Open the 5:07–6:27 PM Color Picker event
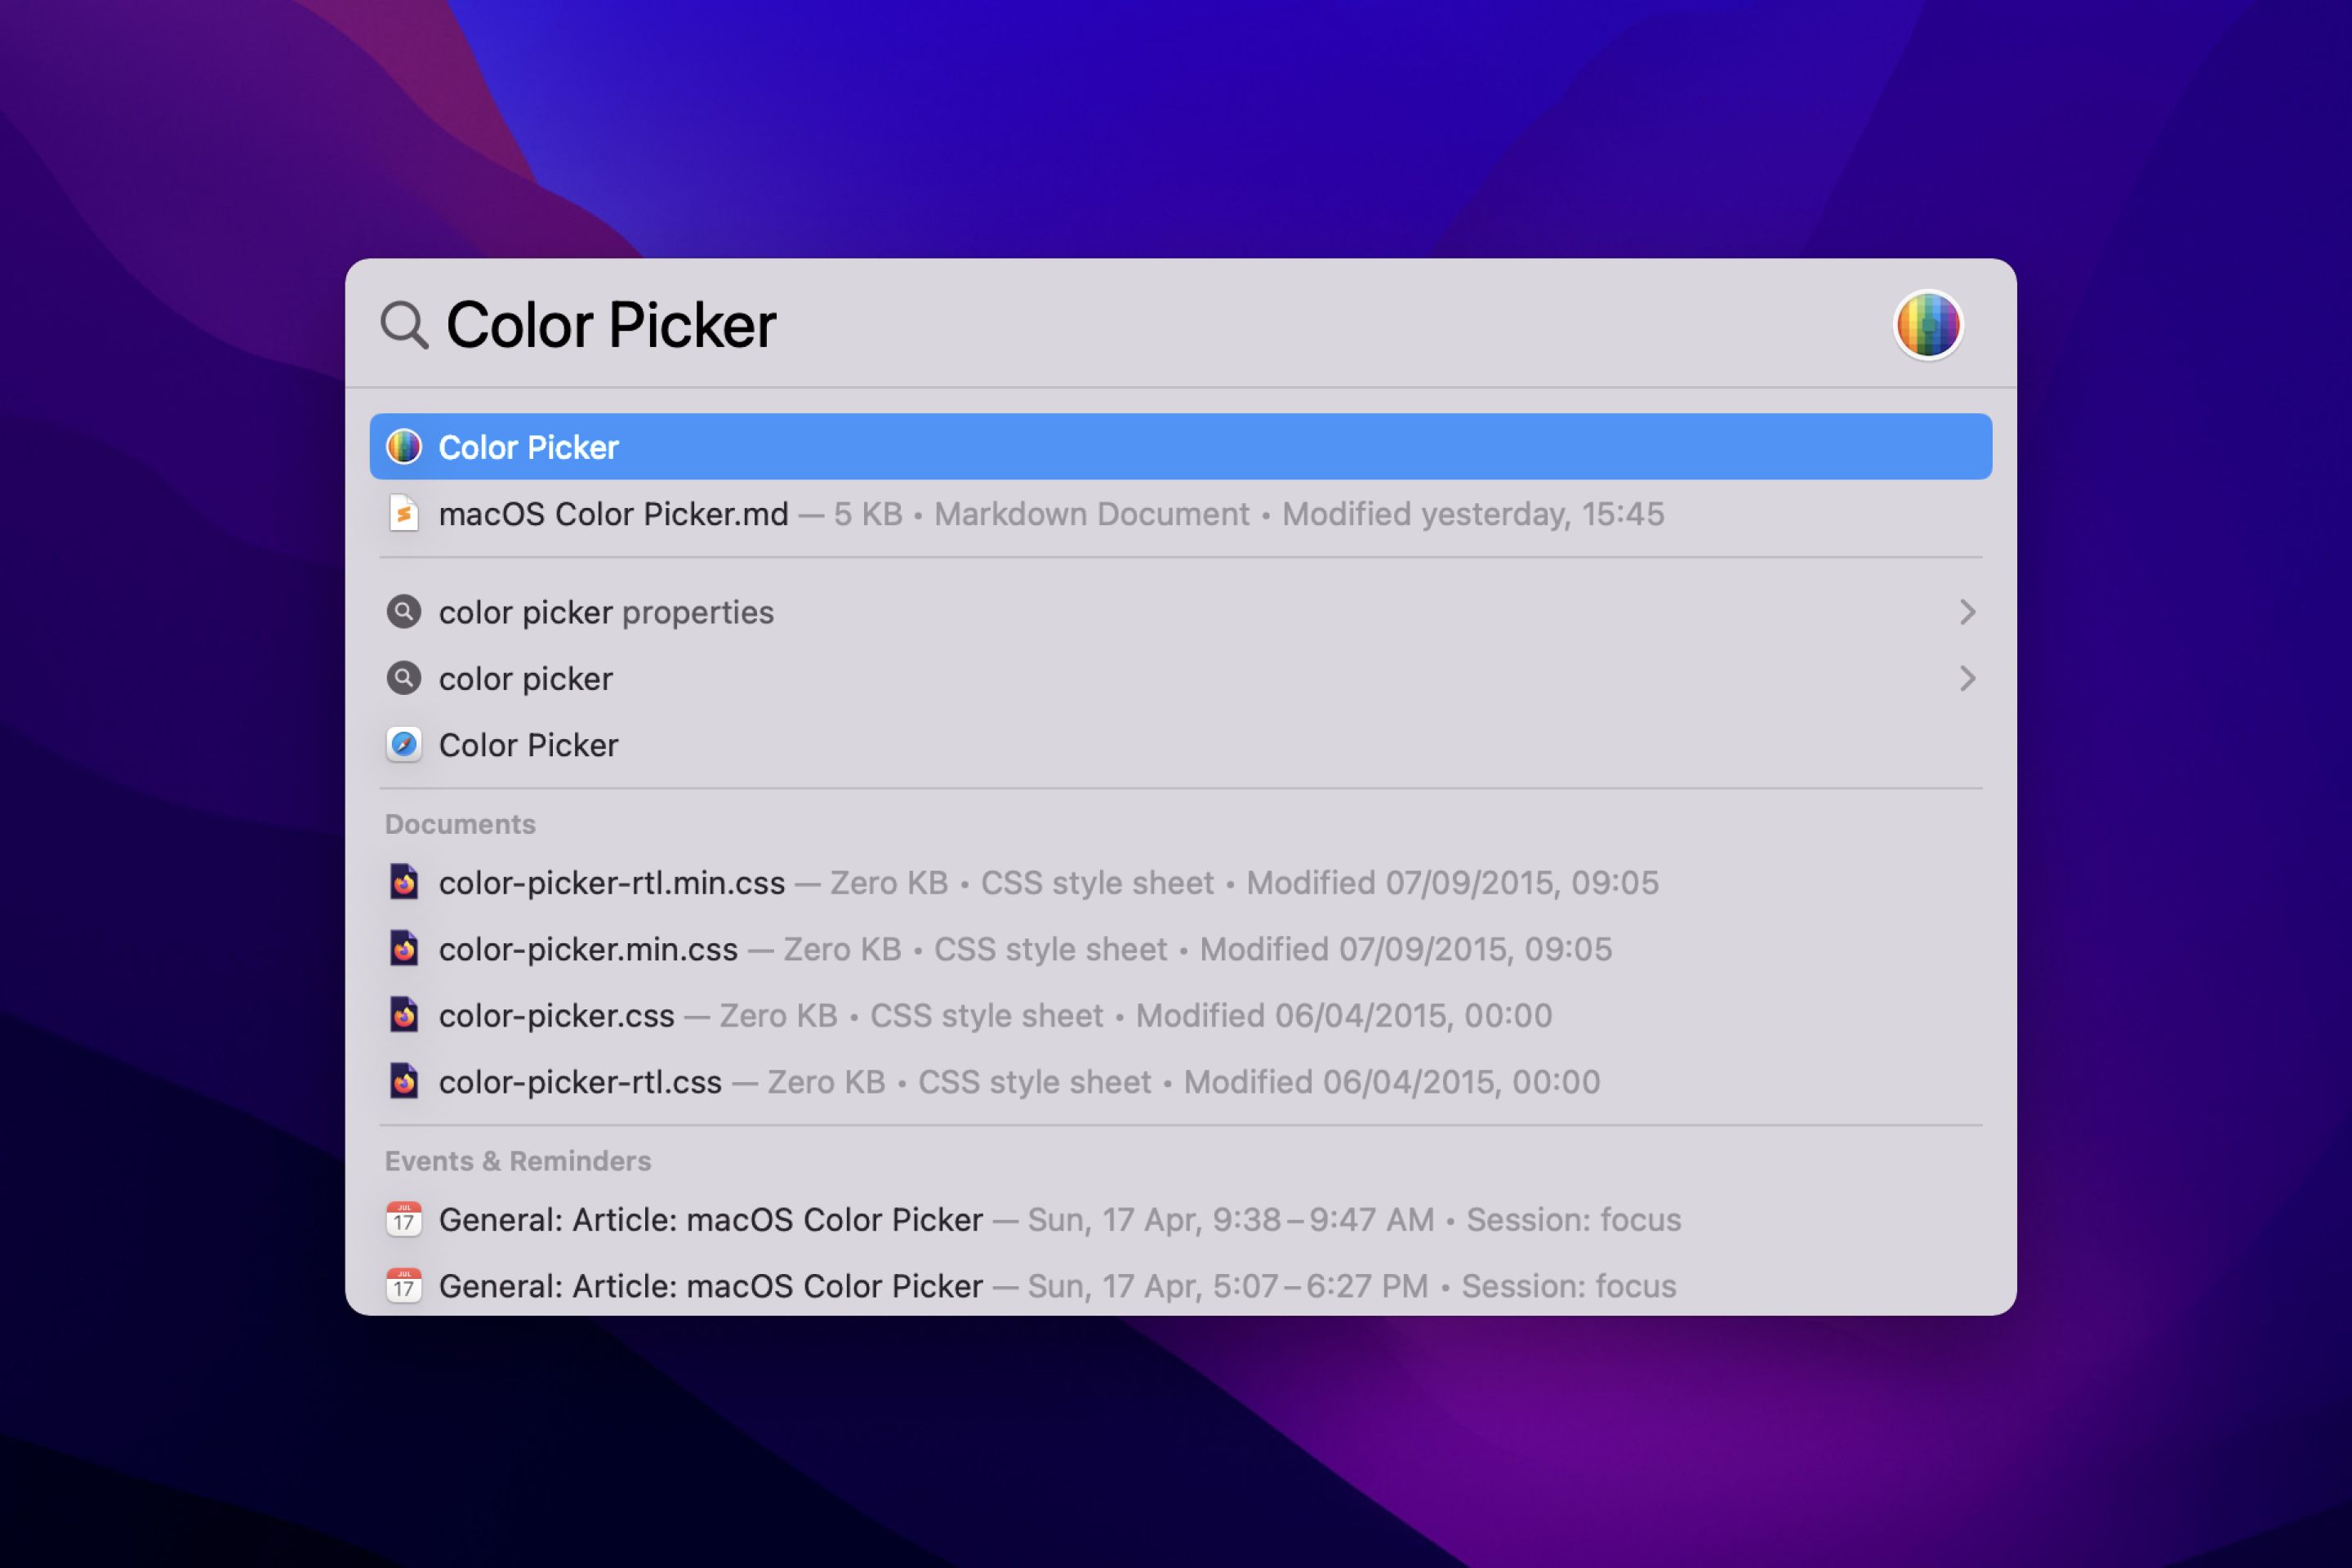Viewport: 2352px width, 1568px height. [x=1180, y=1286]
